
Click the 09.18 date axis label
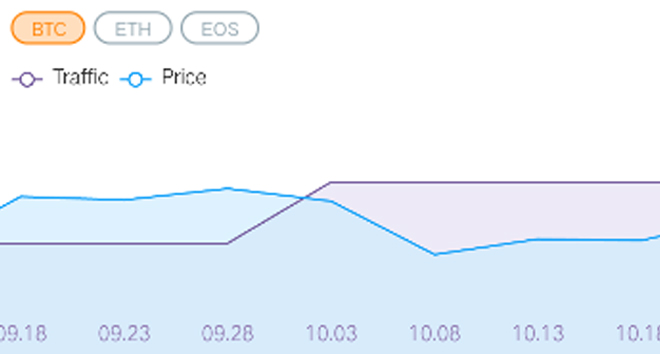point(22,333)
